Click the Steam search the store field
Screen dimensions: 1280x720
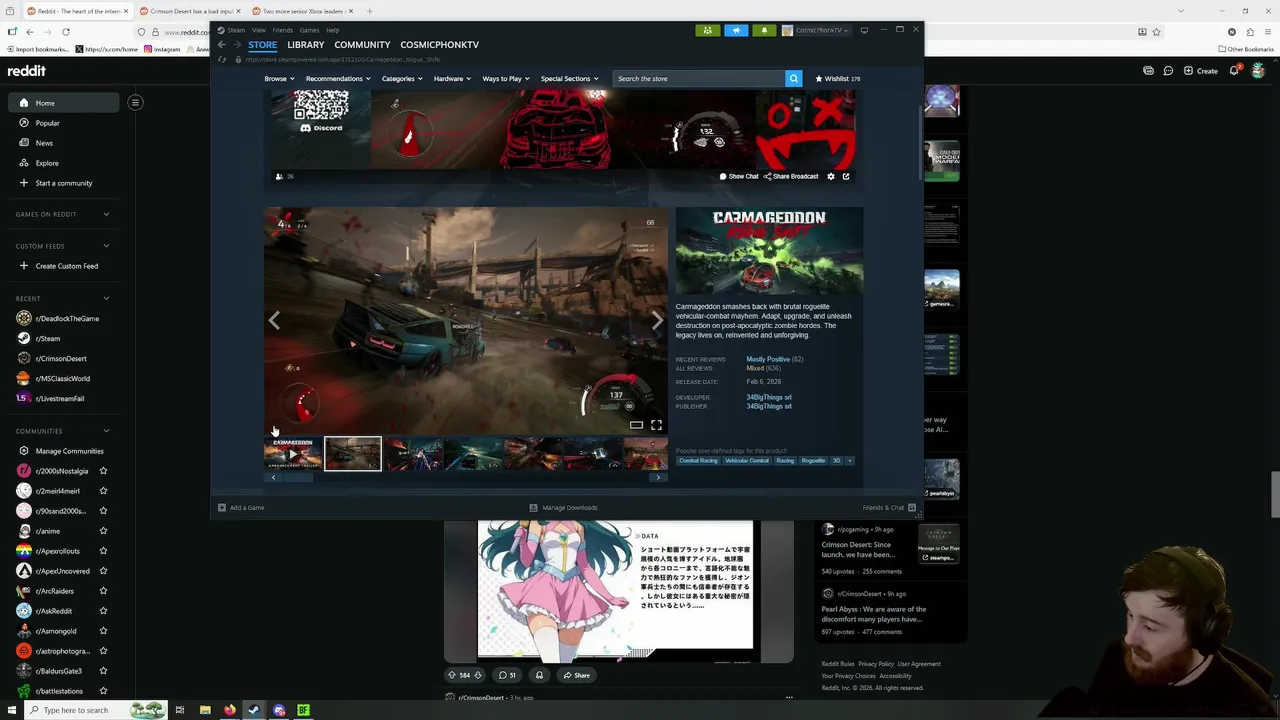coord(699,78)
